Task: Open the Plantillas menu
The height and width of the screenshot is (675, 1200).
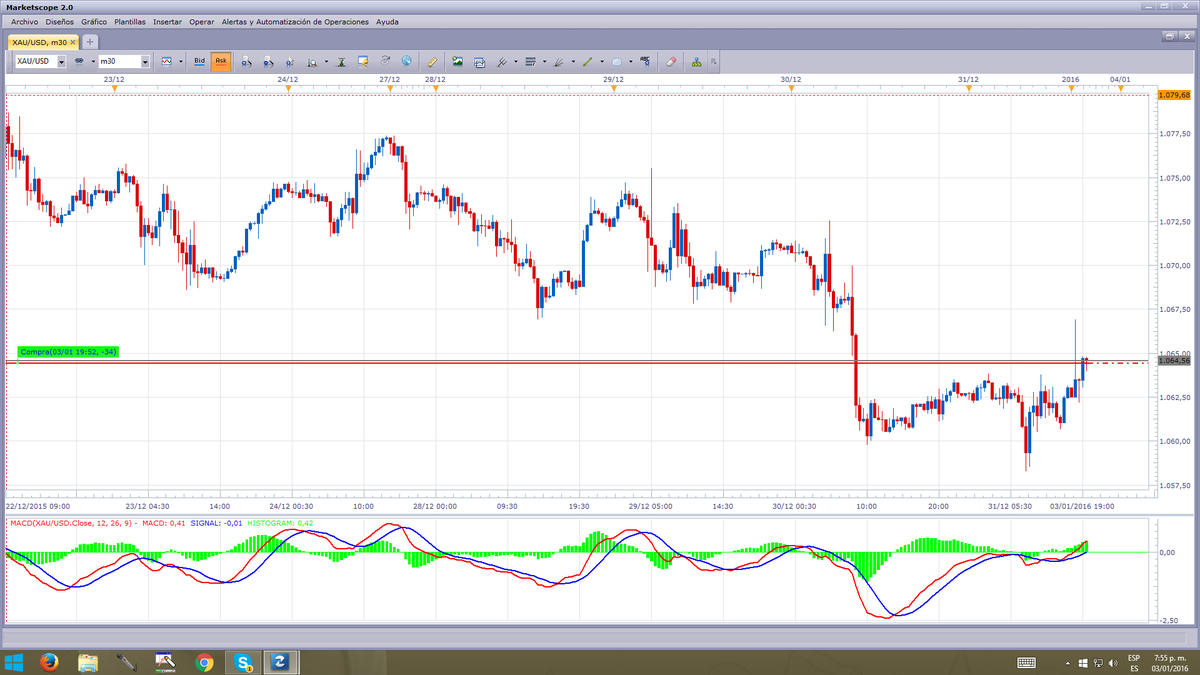Action: pos(130,21)
